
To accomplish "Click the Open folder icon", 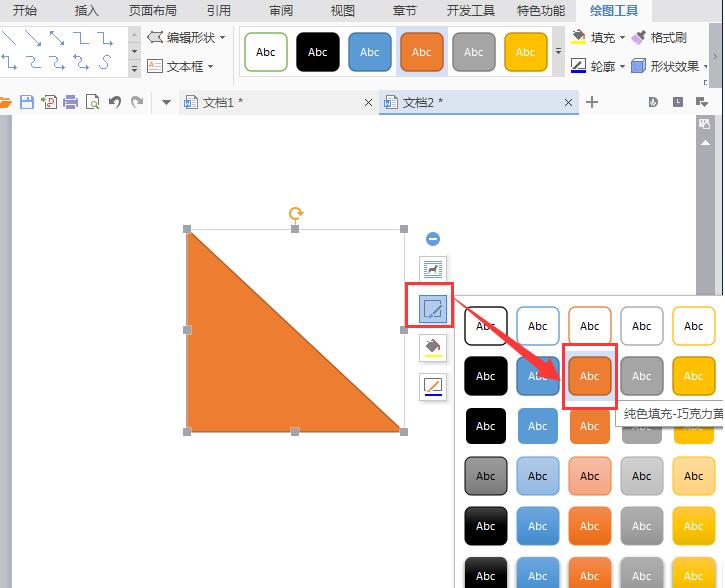I will point(5,102).
